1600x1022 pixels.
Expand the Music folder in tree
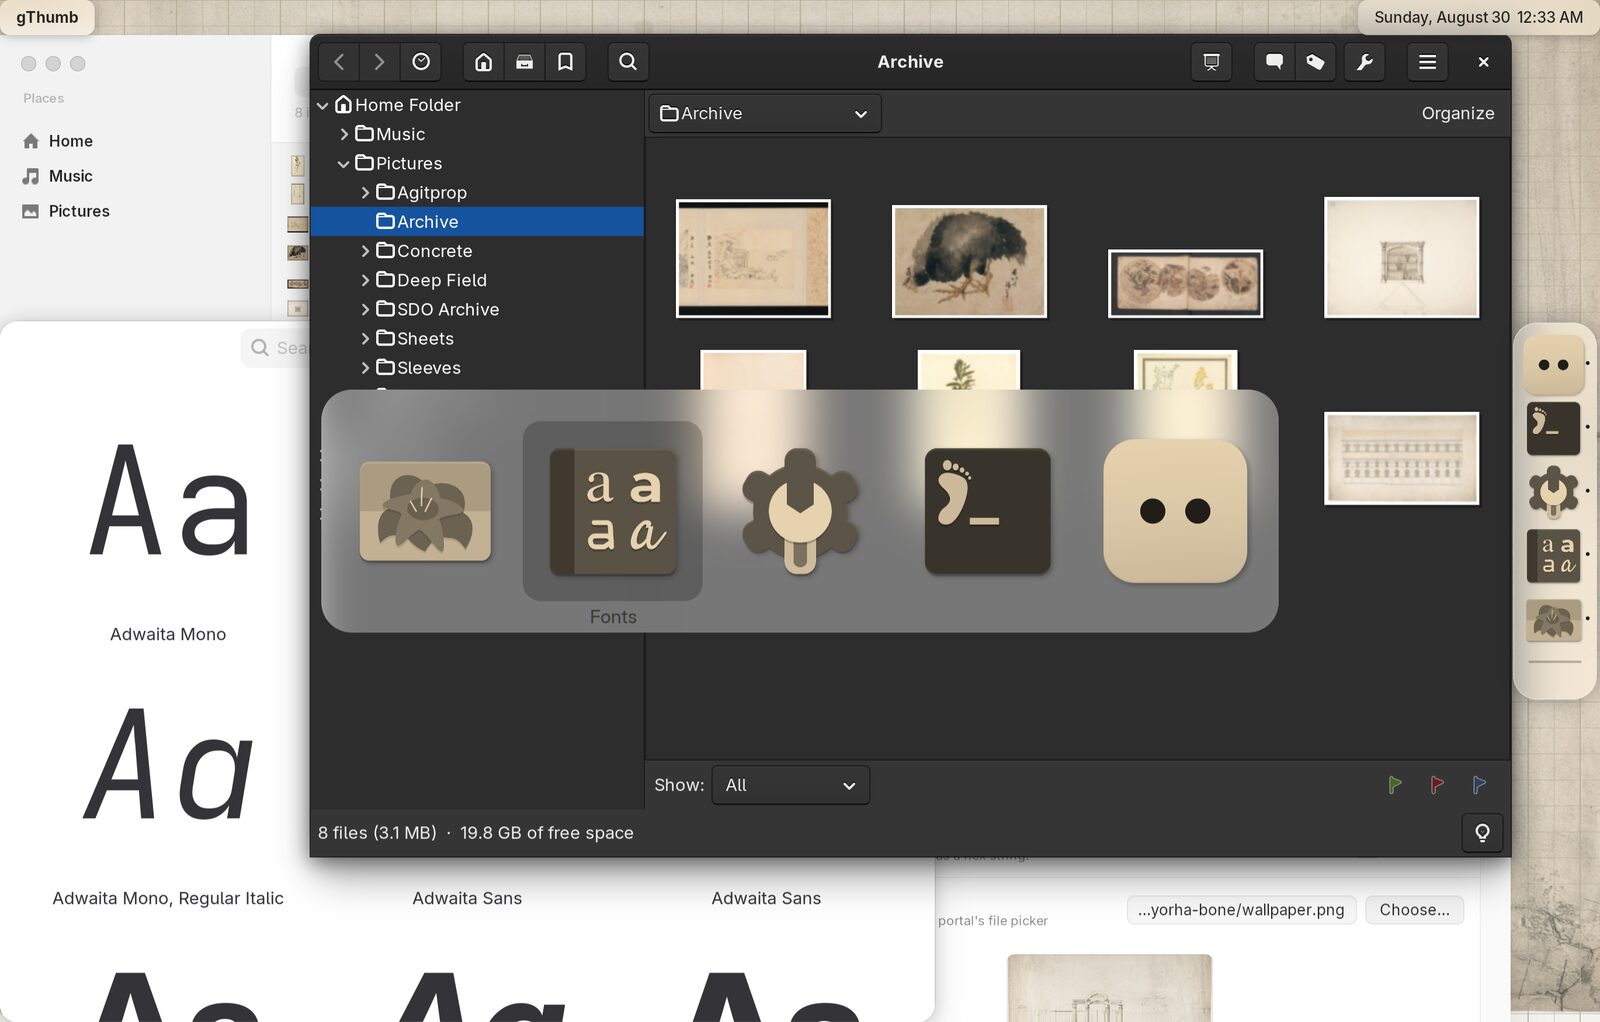point(344,134)
